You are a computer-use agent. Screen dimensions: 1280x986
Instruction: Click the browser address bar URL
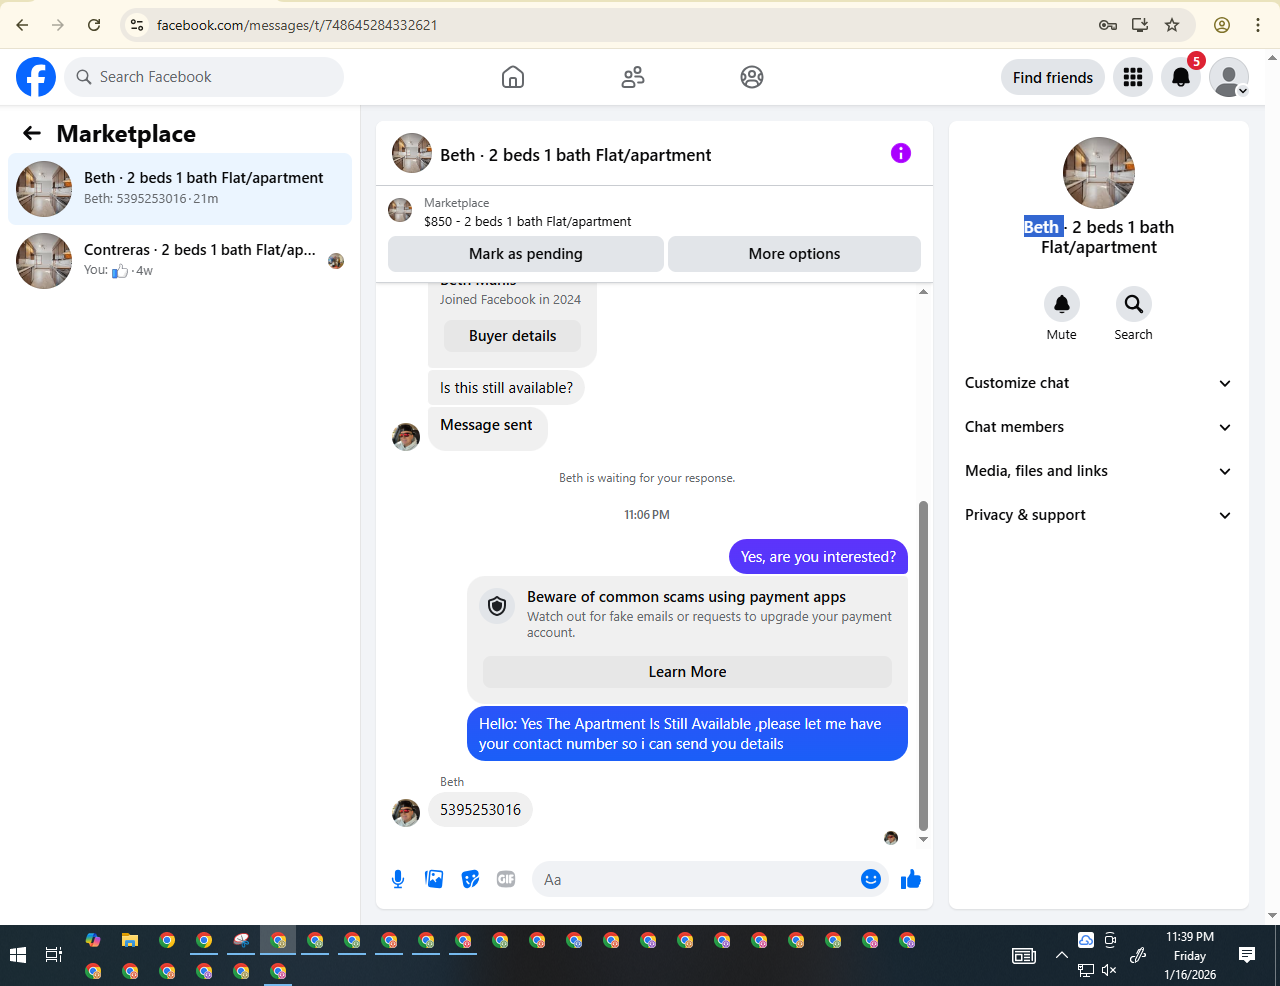click(297, 25)
